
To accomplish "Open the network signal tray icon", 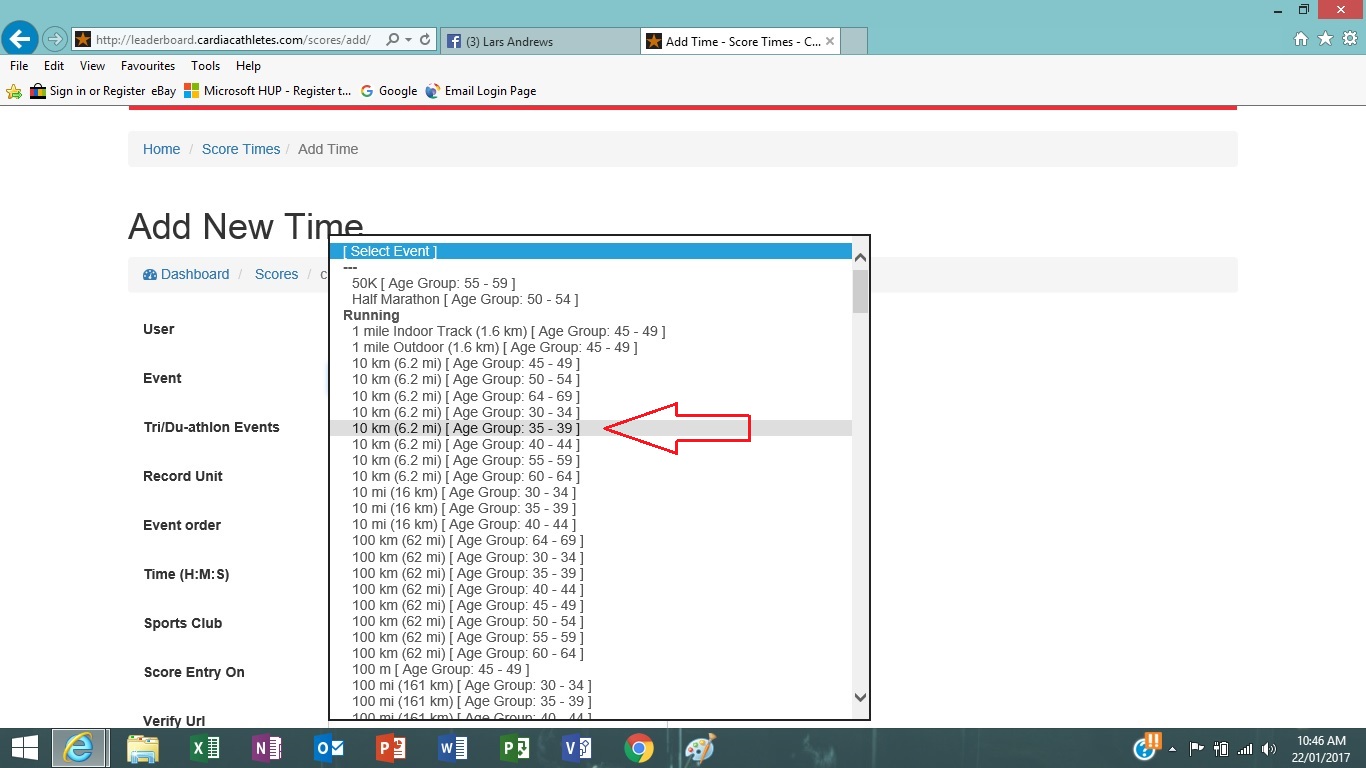I will [x=1245, y=749].
